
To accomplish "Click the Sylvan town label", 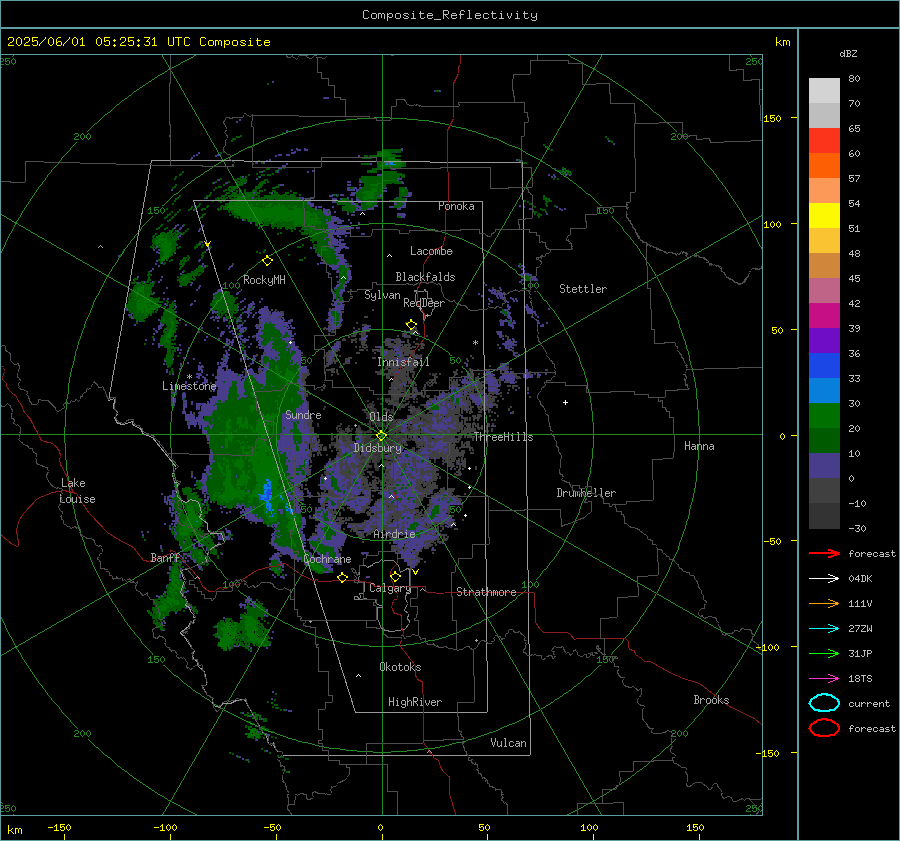I will click(382, 295).
